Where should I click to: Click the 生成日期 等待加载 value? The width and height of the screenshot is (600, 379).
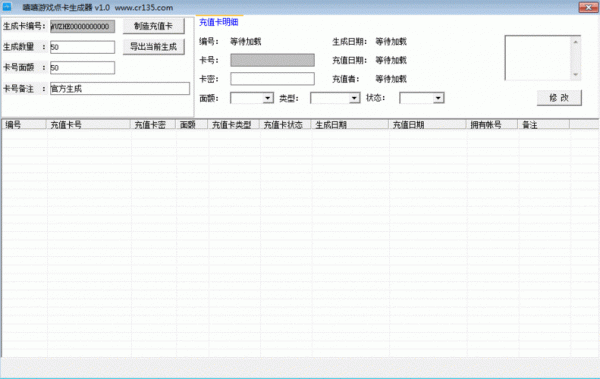click(x=391, y=41)
